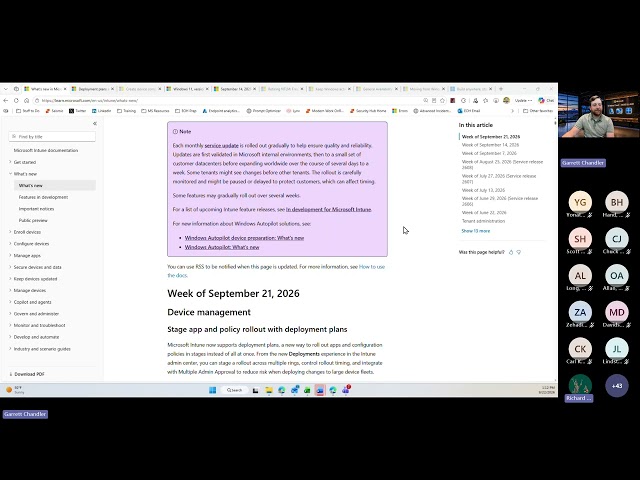
Task: Click the thumbs down feedback icon
Action: click(x=519, y=252)
